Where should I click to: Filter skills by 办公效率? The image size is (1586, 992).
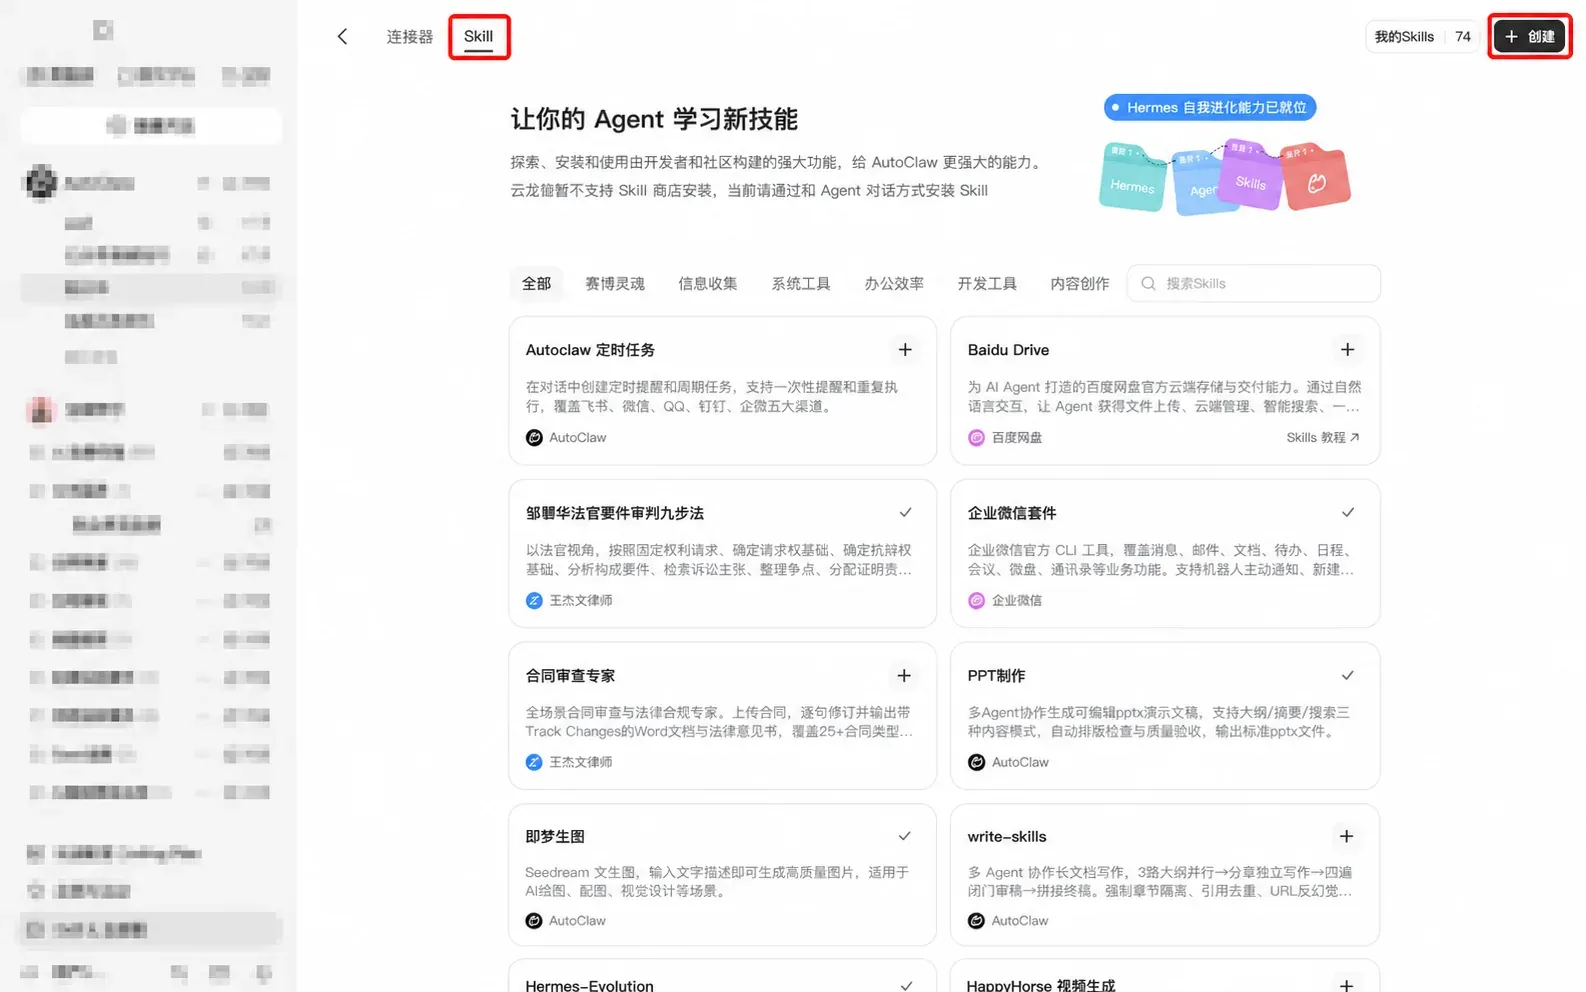point(894,284)
